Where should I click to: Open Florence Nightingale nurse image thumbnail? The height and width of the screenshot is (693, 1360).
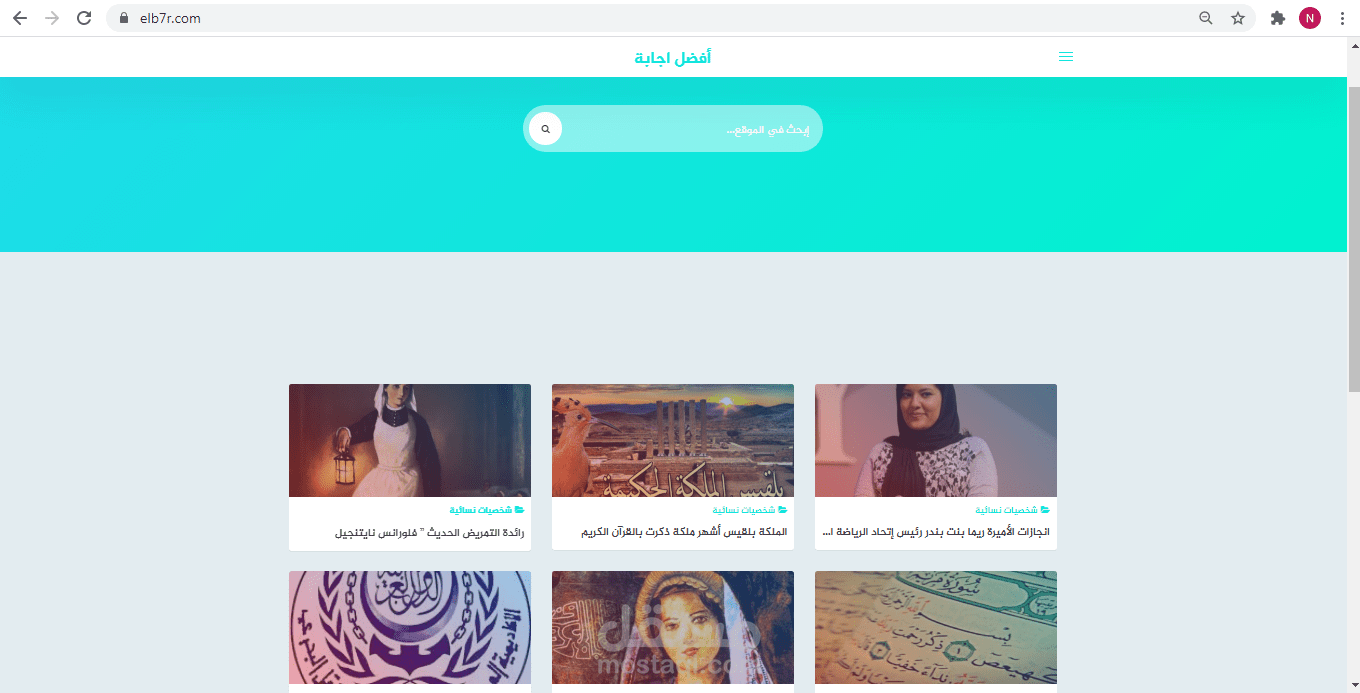(410, 440)
